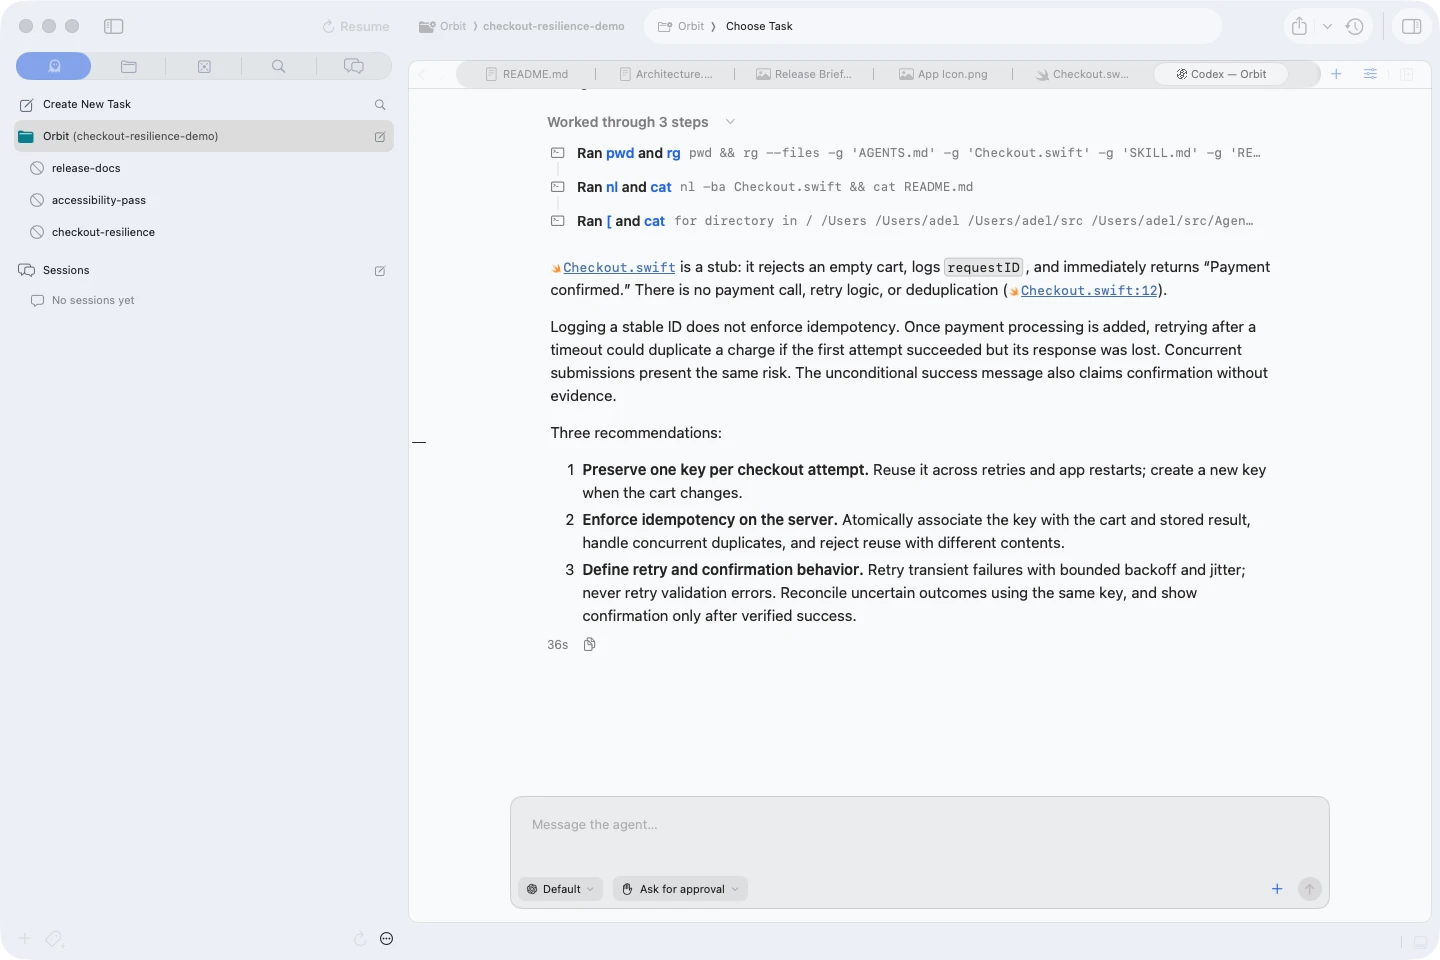Toggle the right inspector panel icon
Screen dimensions: 1440x960
(1412, 26)
